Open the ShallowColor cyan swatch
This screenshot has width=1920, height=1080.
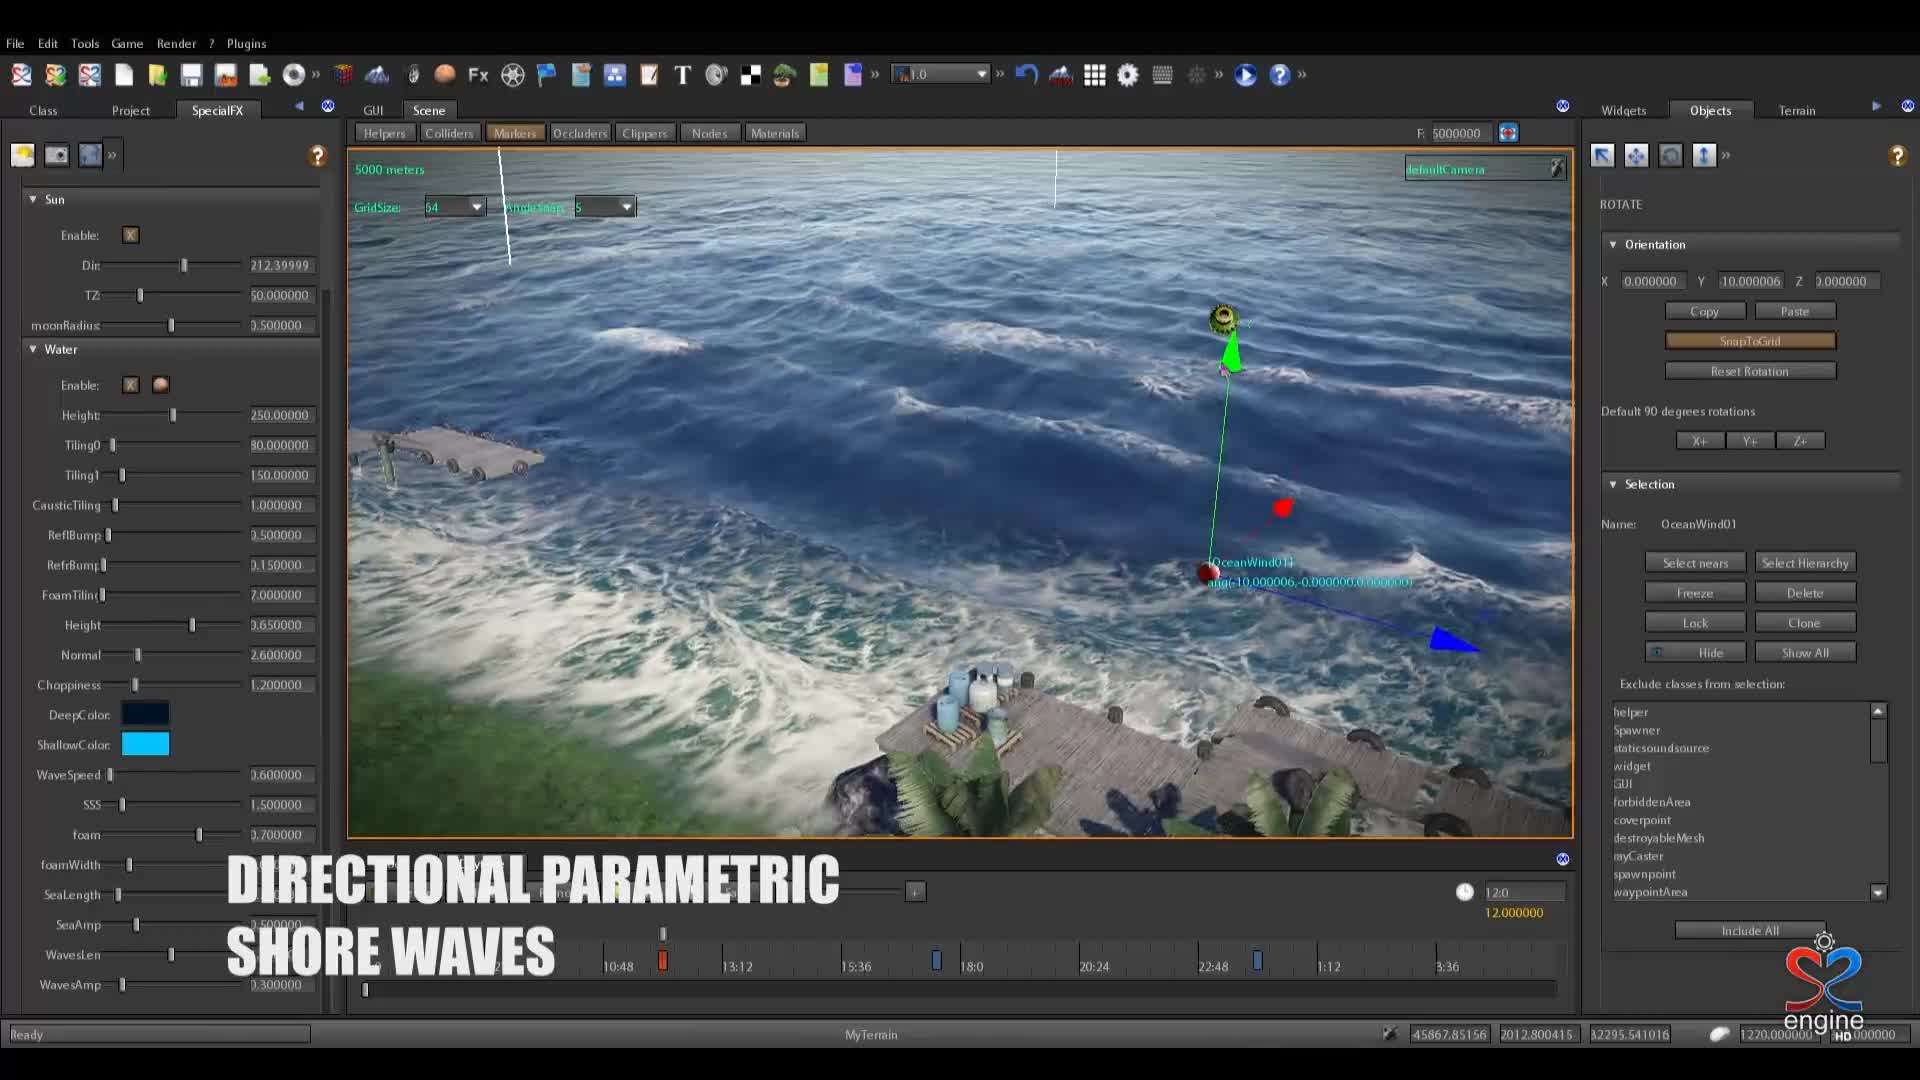tap(145, 744)
